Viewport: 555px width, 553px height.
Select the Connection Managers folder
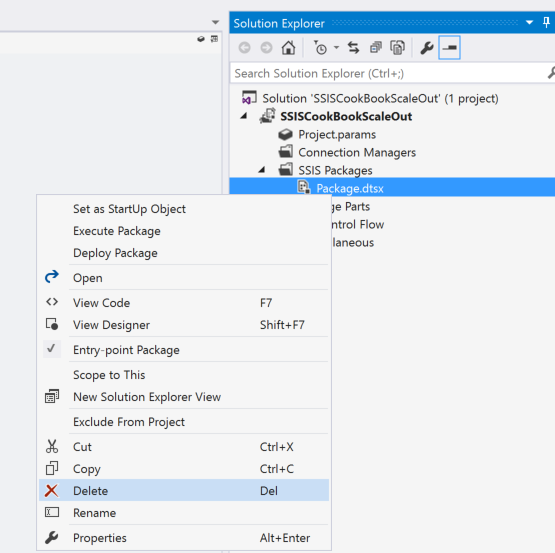point(357,153)
